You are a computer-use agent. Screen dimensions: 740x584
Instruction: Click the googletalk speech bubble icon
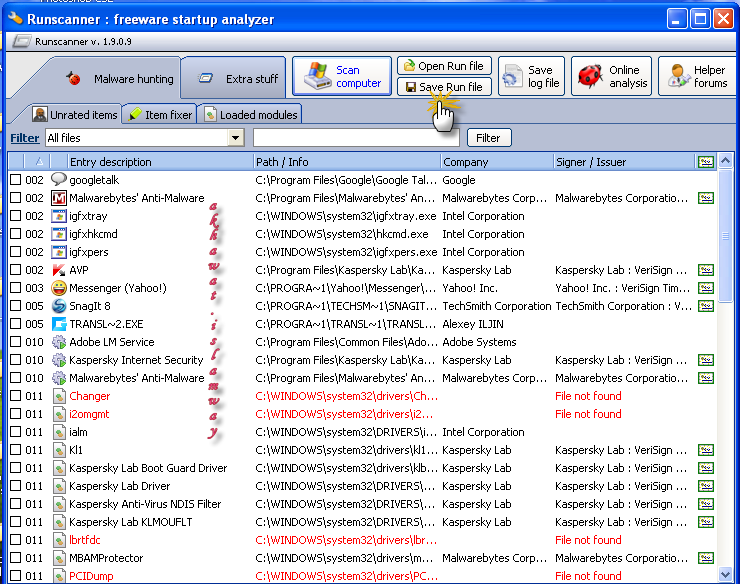59,179
